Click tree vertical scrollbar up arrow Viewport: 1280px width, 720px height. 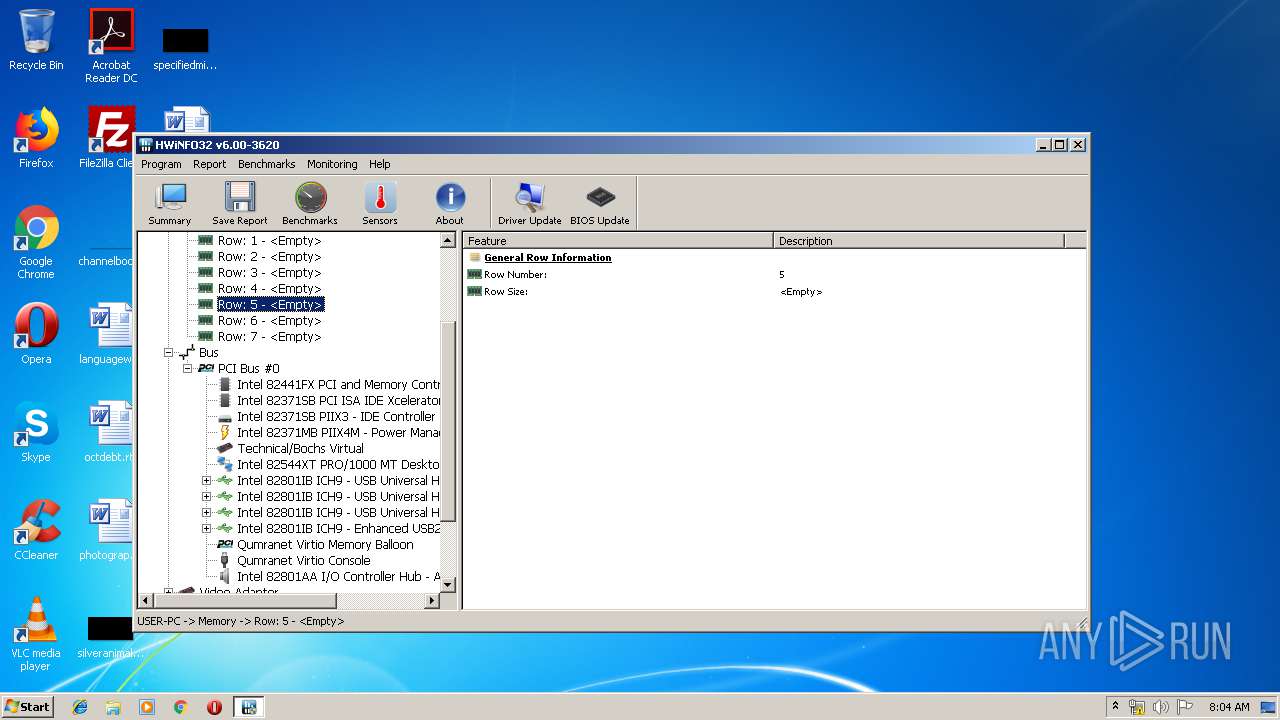[x=448, y=241]
